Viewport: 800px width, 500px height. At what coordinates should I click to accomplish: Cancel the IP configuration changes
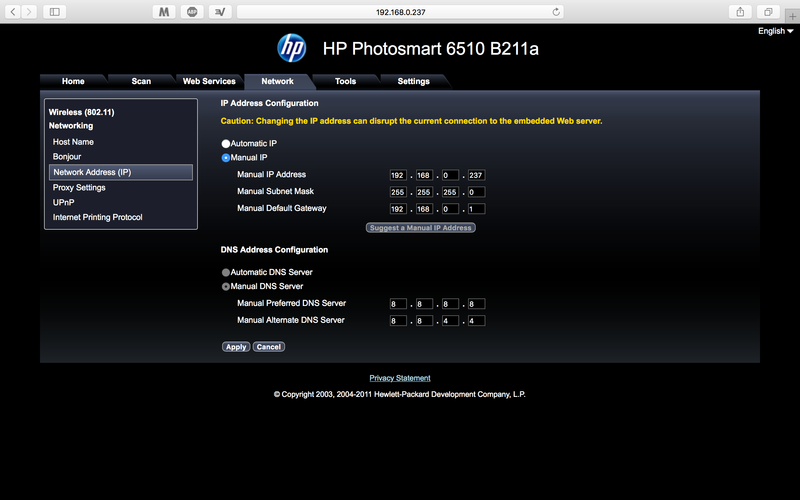269,347
